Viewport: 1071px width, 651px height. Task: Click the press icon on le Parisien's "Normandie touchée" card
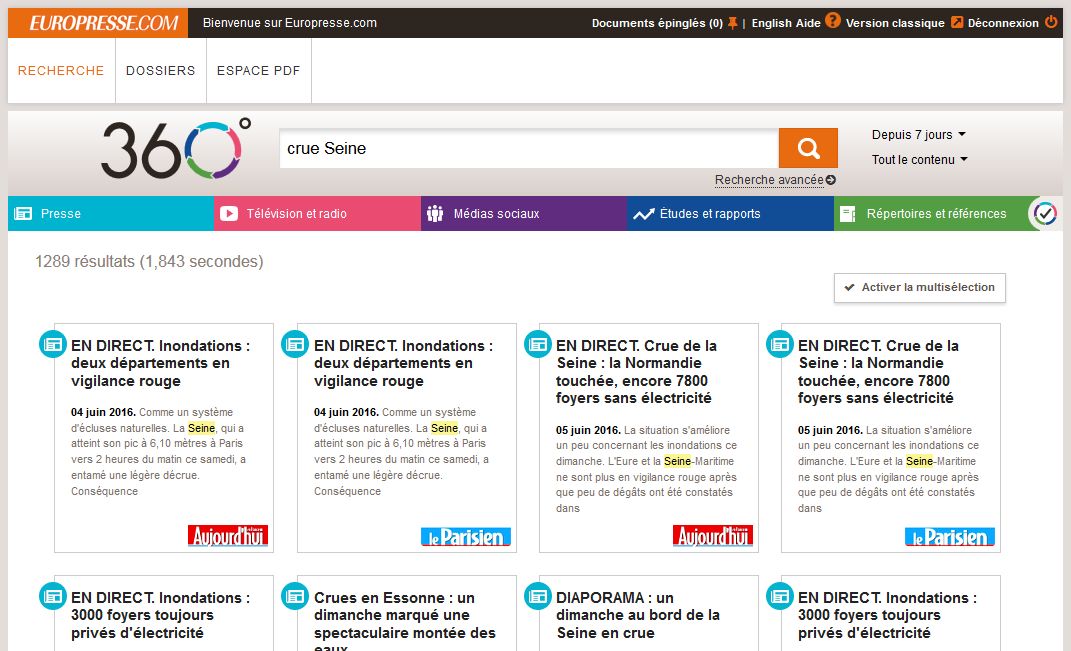(780, 344)
